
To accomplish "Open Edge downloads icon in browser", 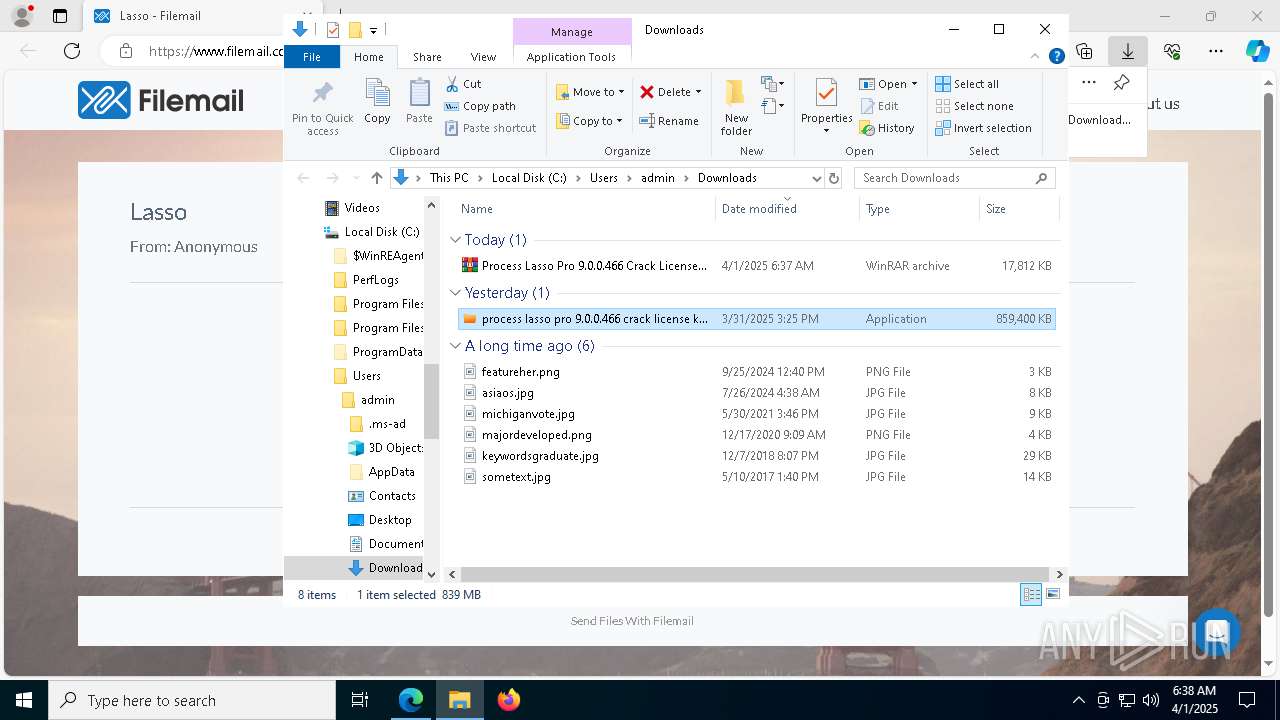I will click(x=1128, y=51).
